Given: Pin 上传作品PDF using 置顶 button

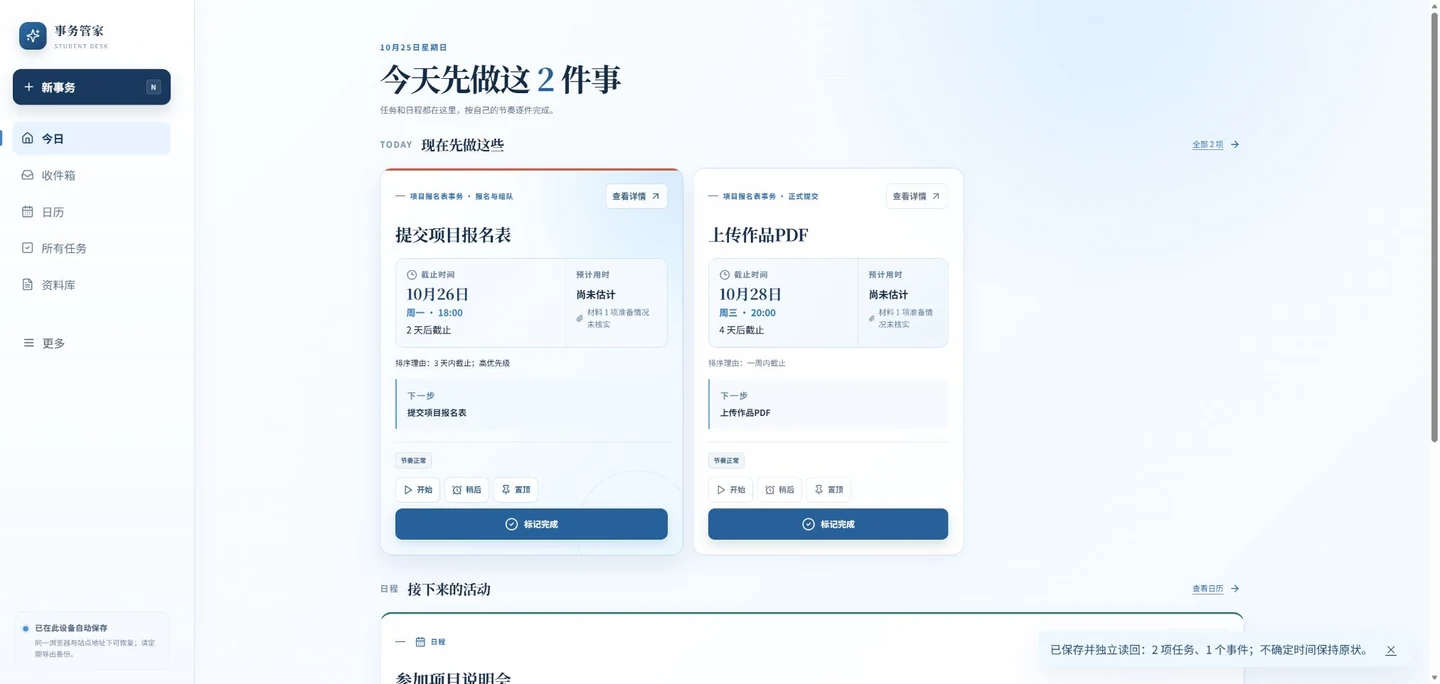Looking at the screenshot, I should (828, 489).
